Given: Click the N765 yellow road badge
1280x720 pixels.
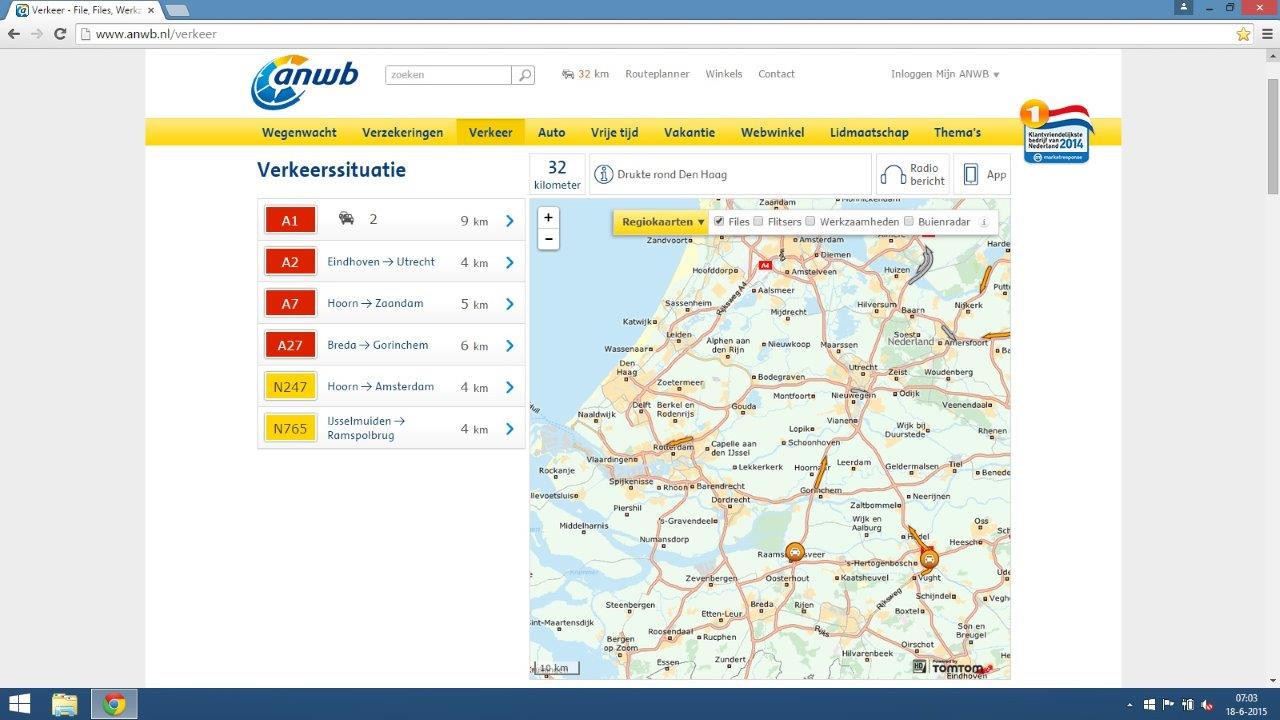Looking at the screenshot, I should 290,429.
